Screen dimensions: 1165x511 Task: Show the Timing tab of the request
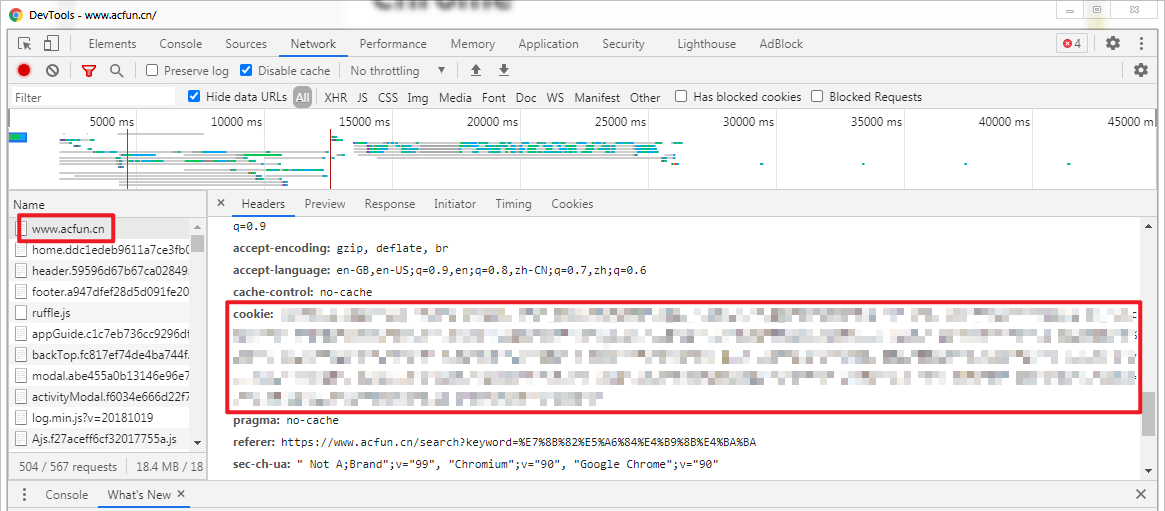point(513,204)
